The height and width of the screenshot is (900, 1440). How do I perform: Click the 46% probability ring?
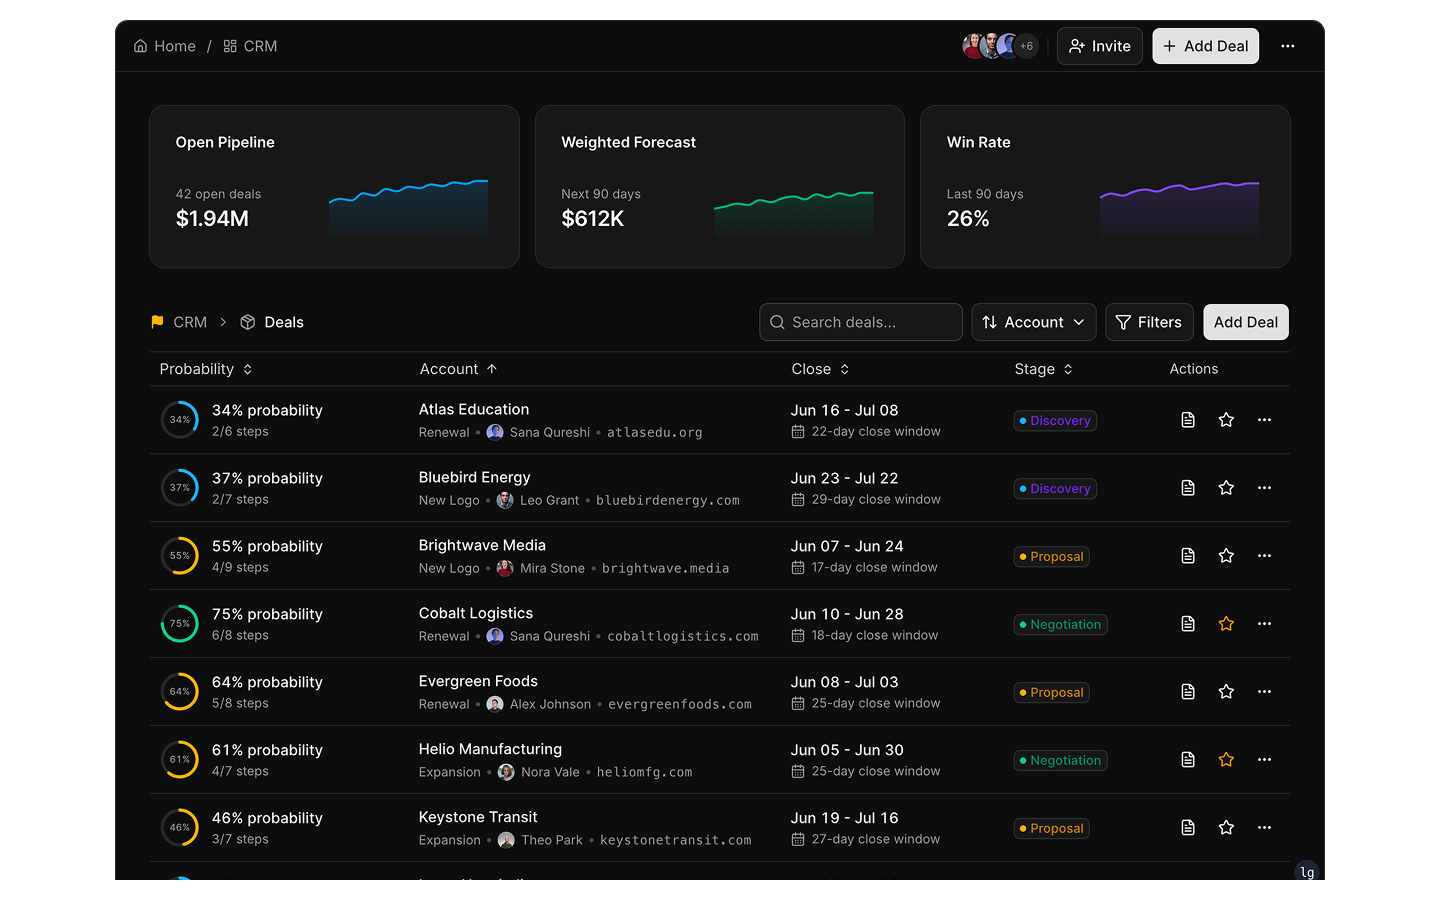(180, 828)
